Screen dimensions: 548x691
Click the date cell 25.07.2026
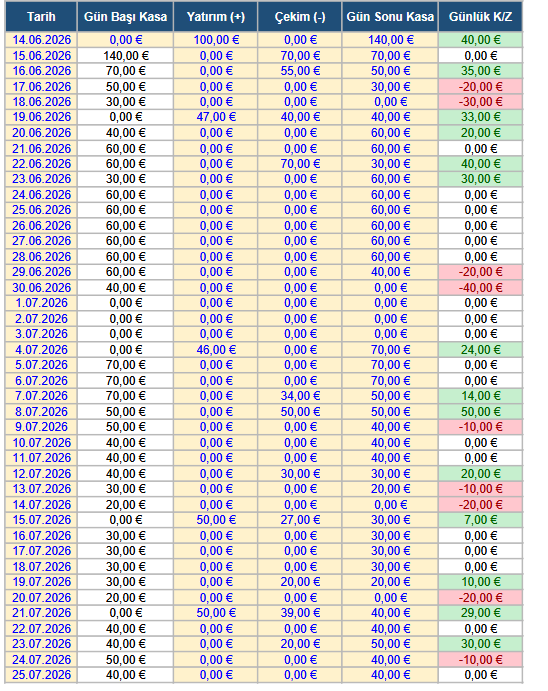pyautogui.click(x=41, y=675)
